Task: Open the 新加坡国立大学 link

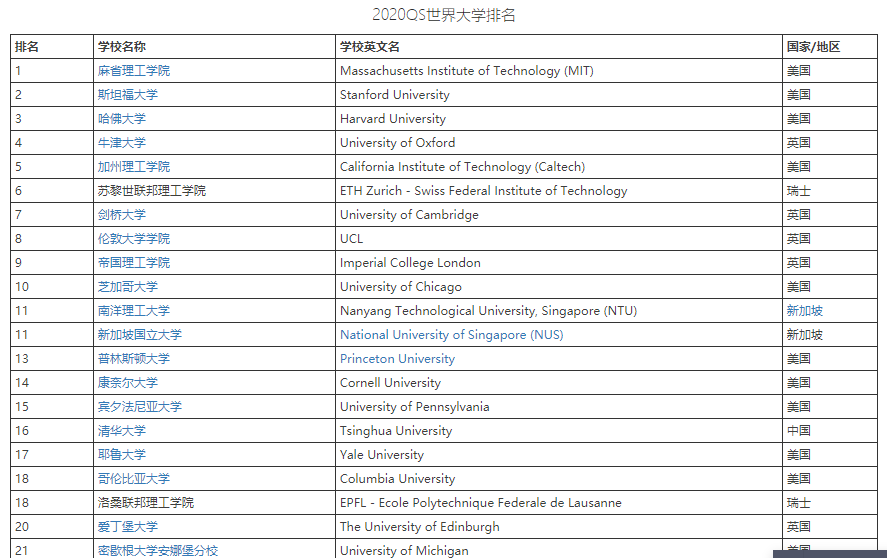Action: coord(140,334)
